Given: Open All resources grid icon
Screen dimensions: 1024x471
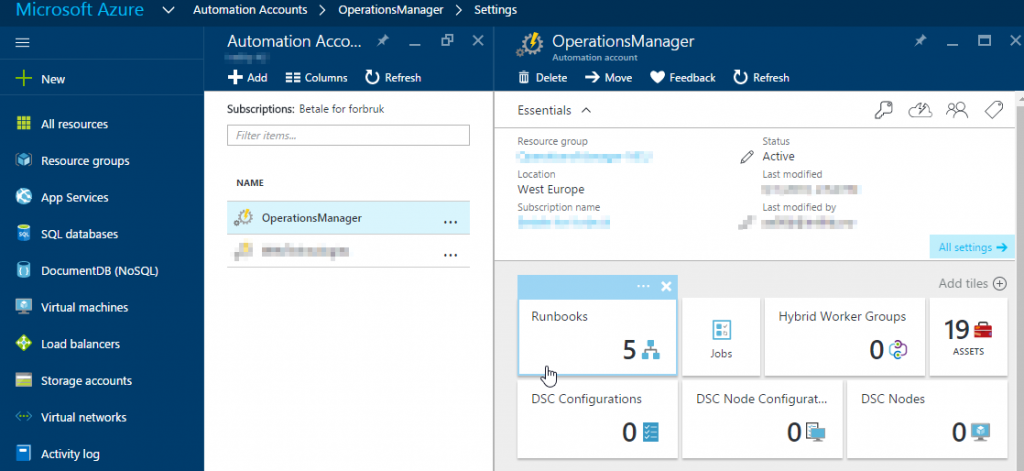Looking at the screenshot, I should [x=24, y=123].
